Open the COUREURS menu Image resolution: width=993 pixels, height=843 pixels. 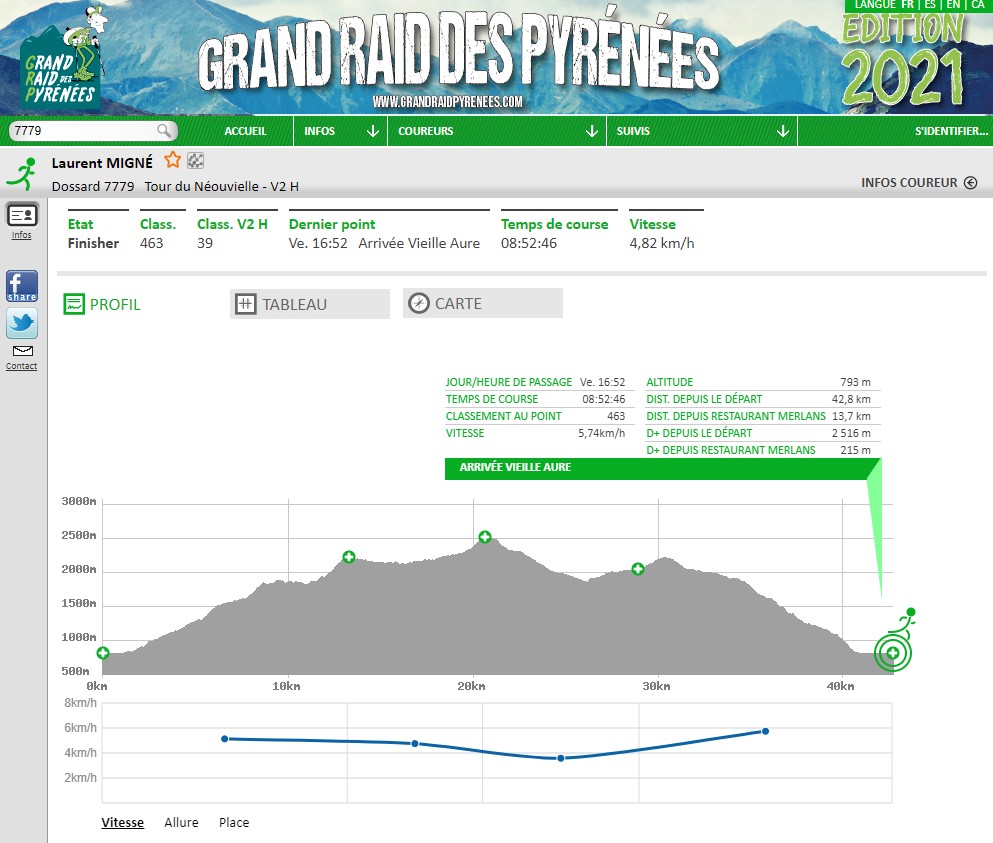coord(426,131)
